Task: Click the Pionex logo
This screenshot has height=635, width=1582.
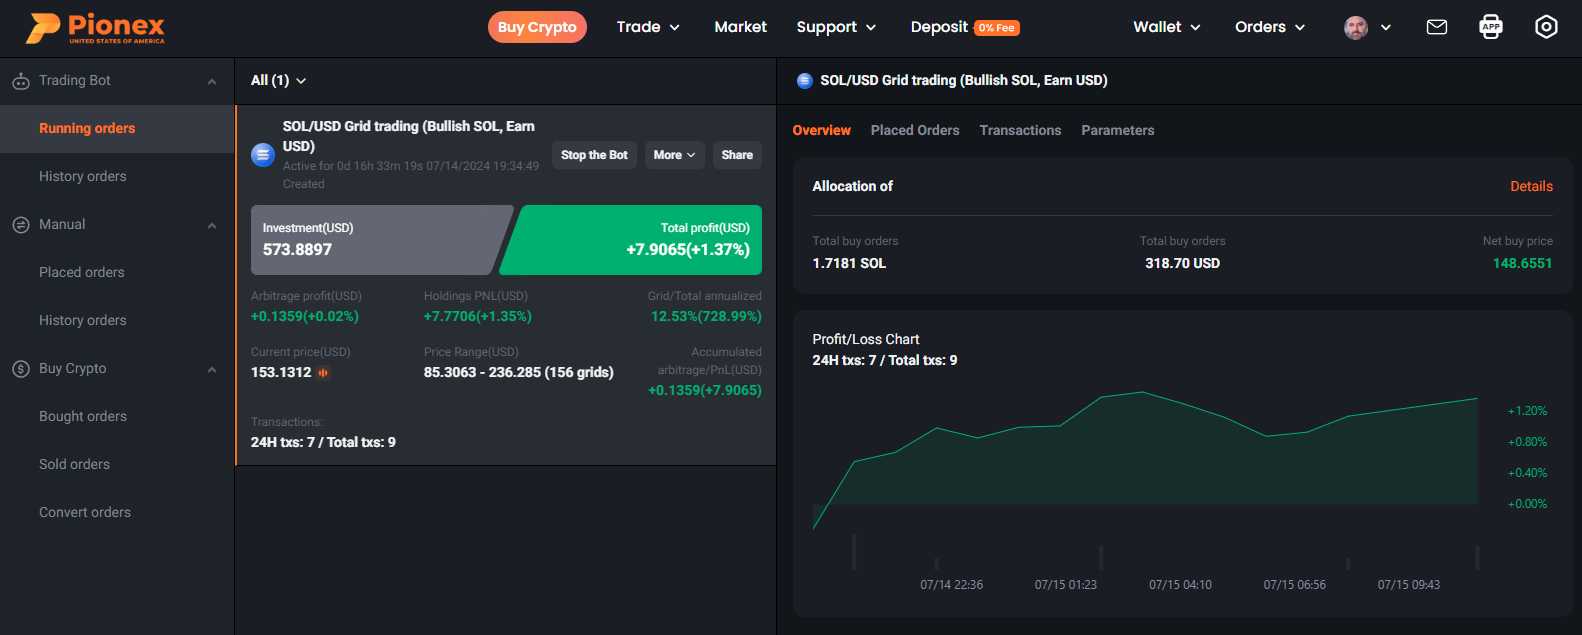Action: pos(96,28)
